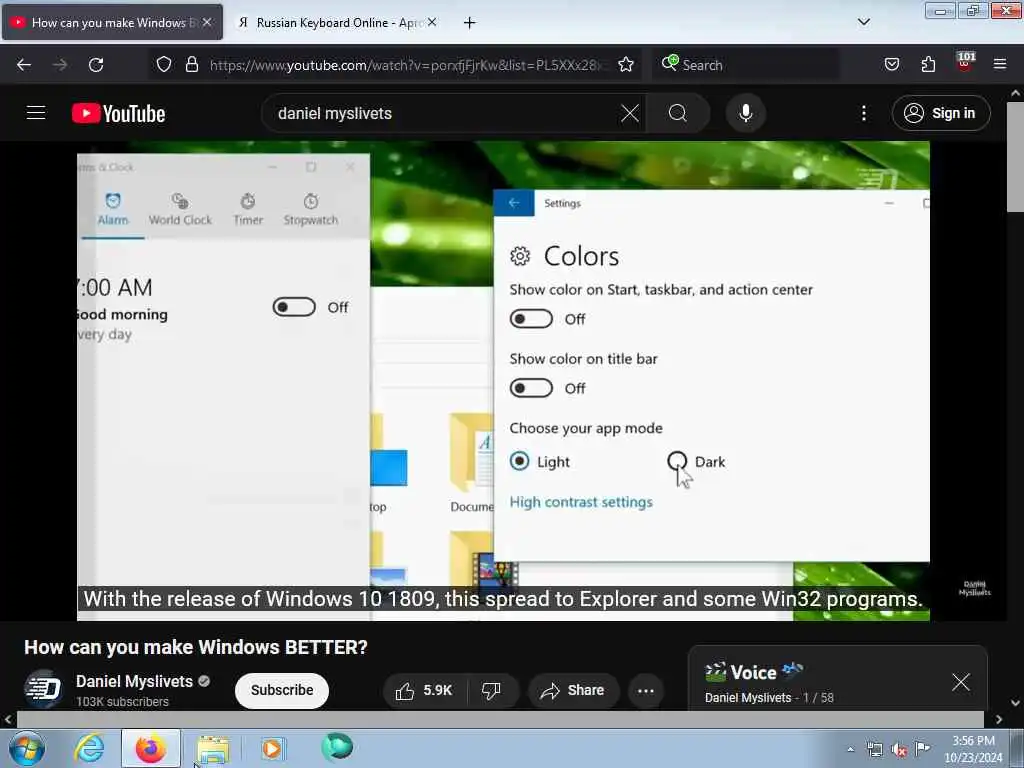1024x768 pixels.
Task: Launch Internet Explorer from the taskbar
Action: click(89, 748)
